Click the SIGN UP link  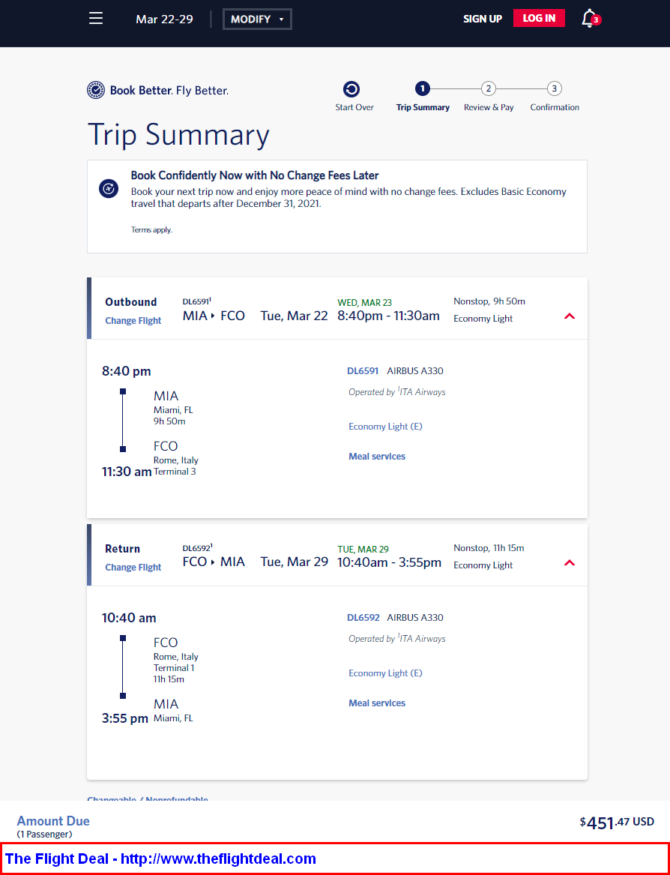(483, 19)
